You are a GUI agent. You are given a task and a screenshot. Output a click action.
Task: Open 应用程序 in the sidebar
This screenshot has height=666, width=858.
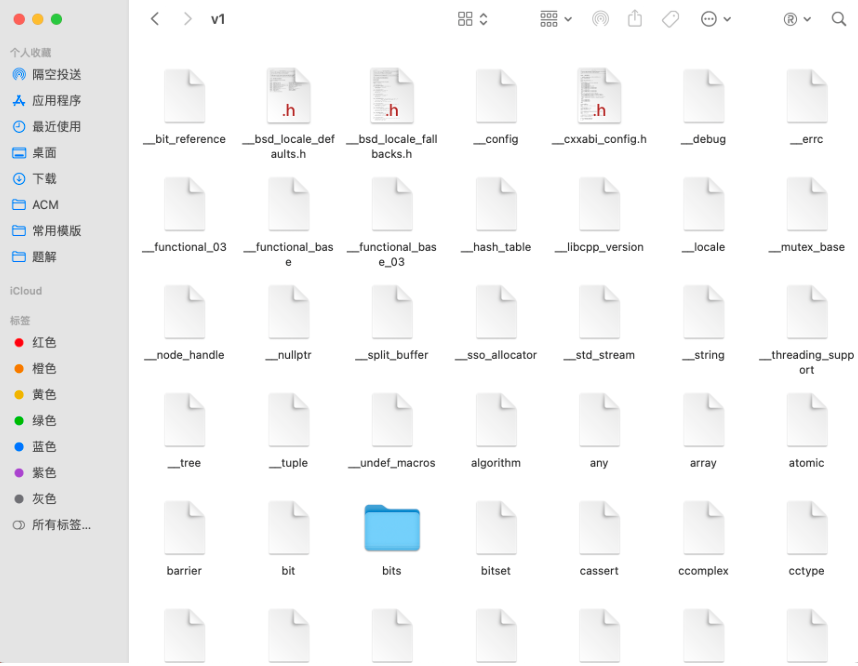point(47,101)
